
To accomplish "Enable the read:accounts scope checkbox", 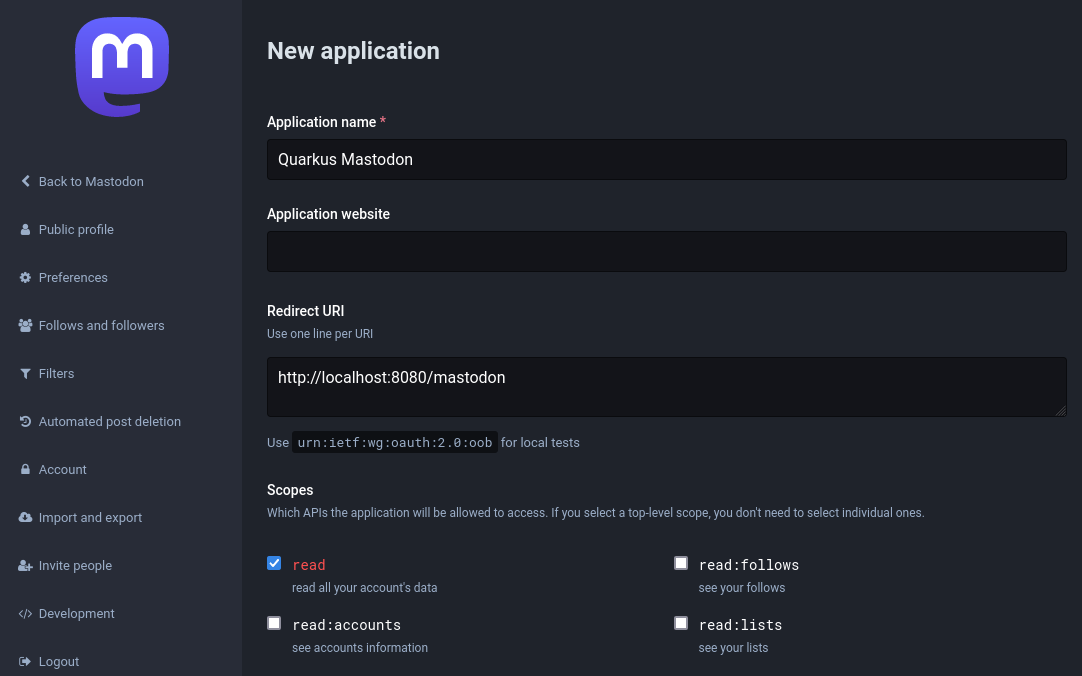I will coord(274,623).
